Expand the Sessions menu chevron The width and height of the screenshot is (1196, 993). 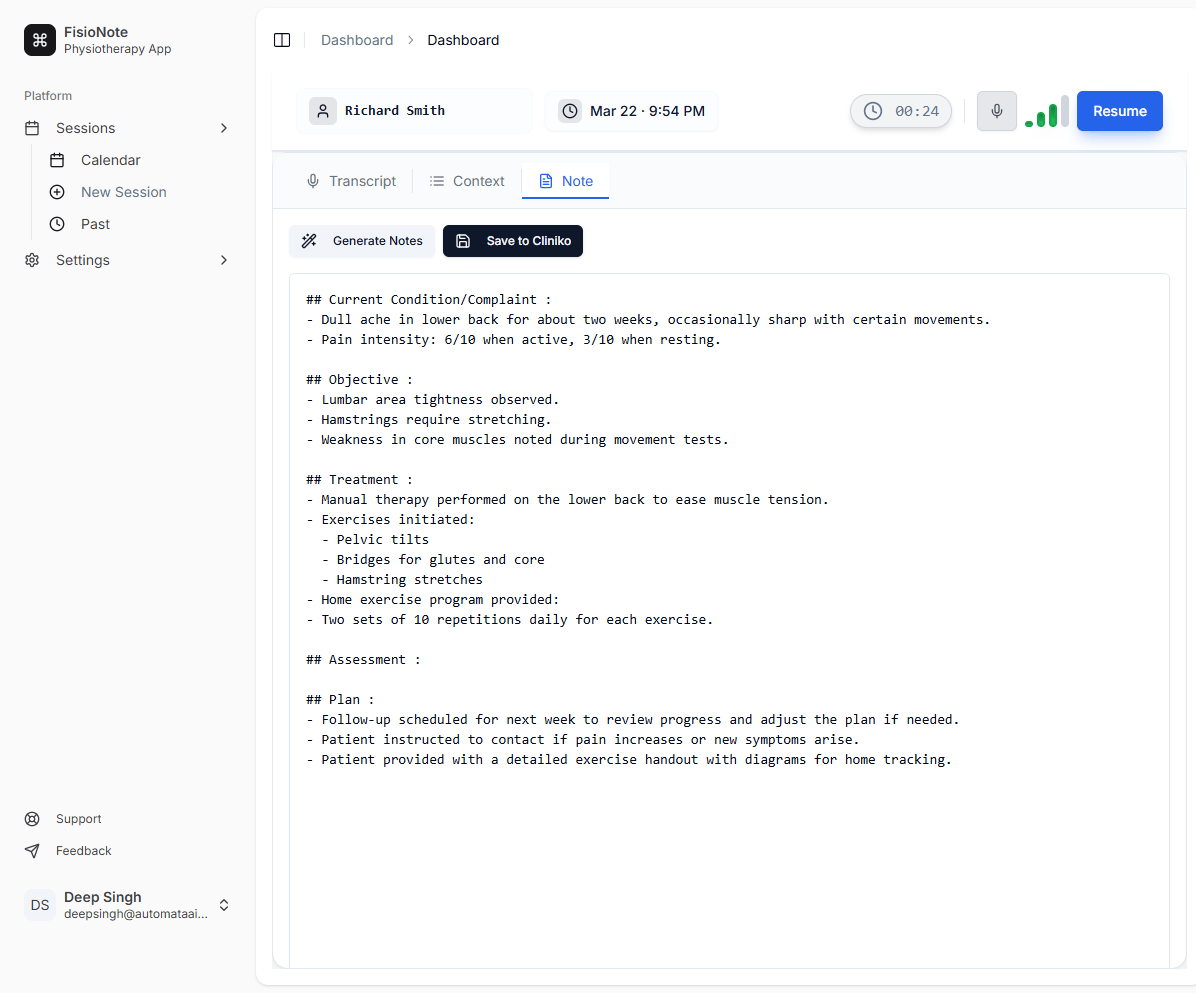(223, 128)
